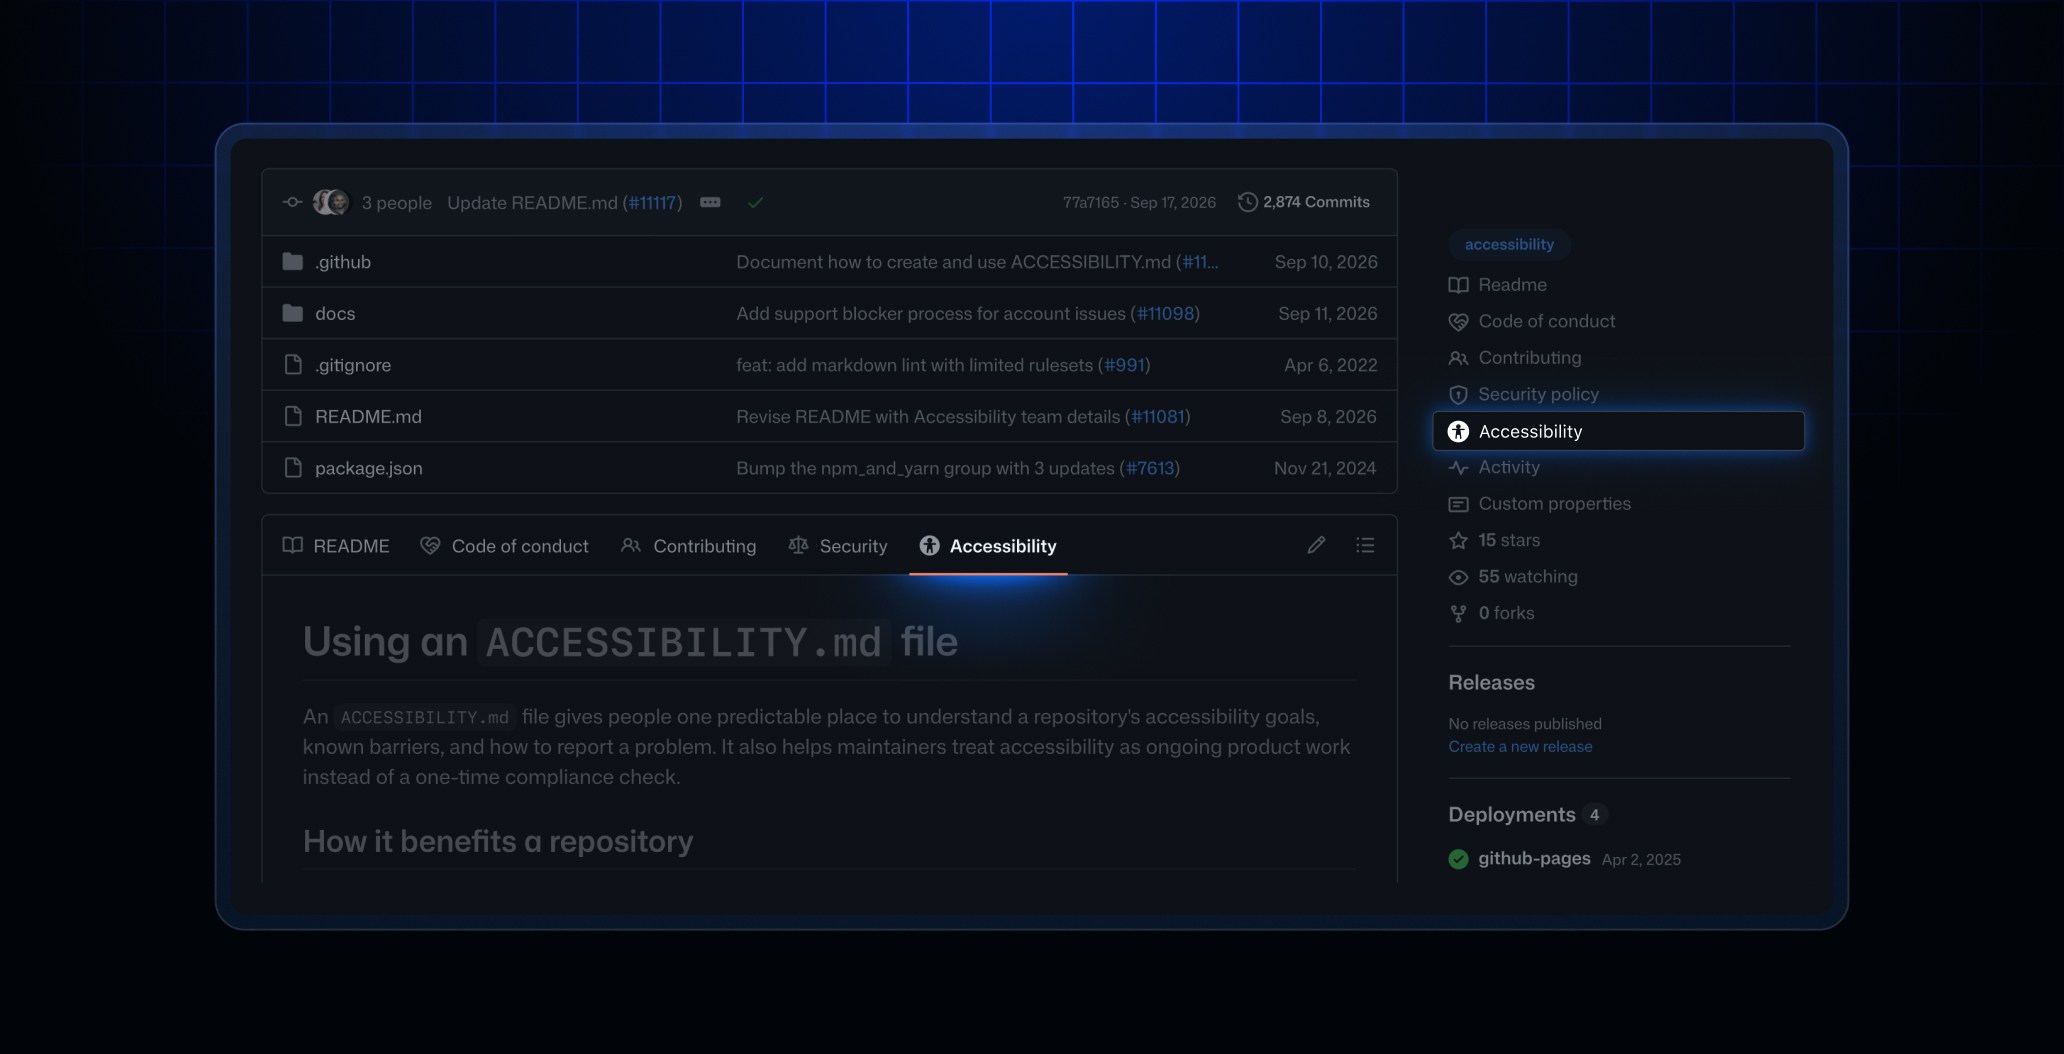
Task: Click the commit node icon
Action: click(292, 202)
